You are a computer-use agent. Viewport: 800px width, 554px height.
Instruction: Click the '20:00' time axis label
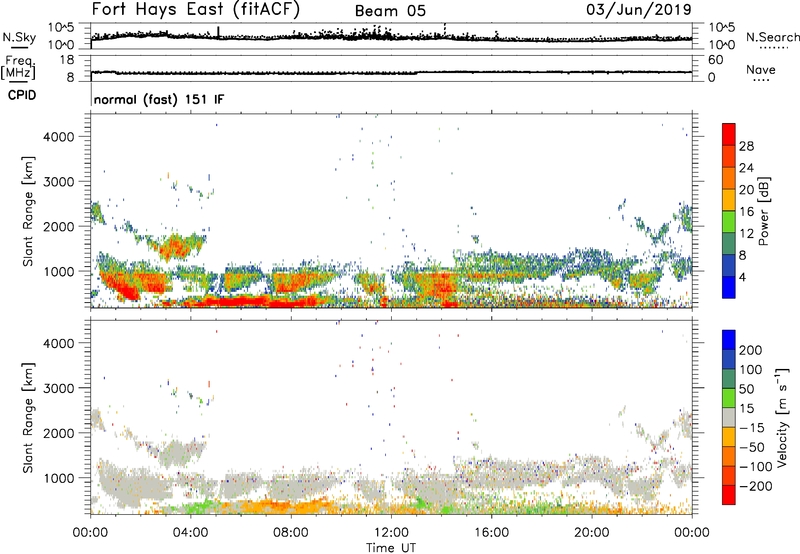coord(591,533)
